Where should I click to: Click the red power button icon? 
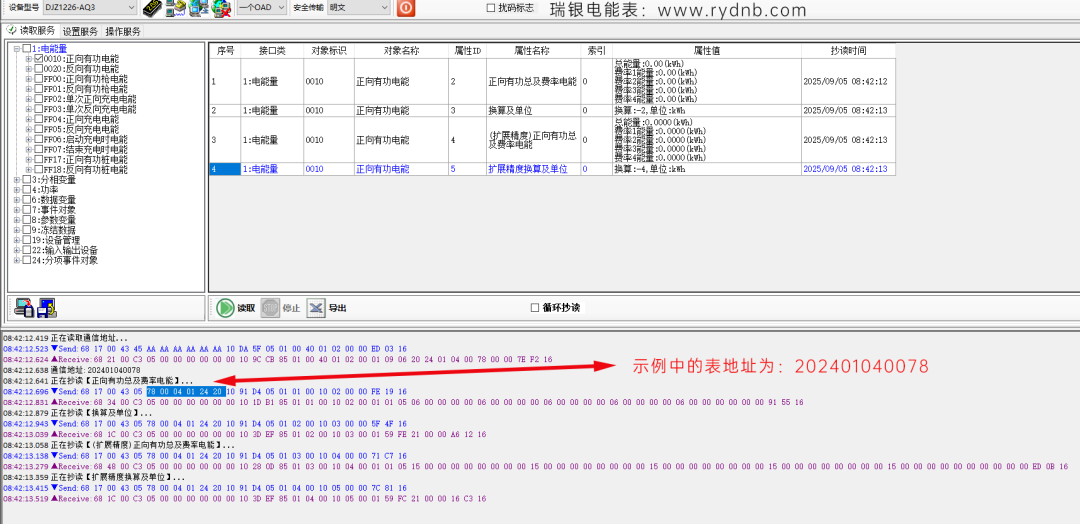tap(406, 8)
